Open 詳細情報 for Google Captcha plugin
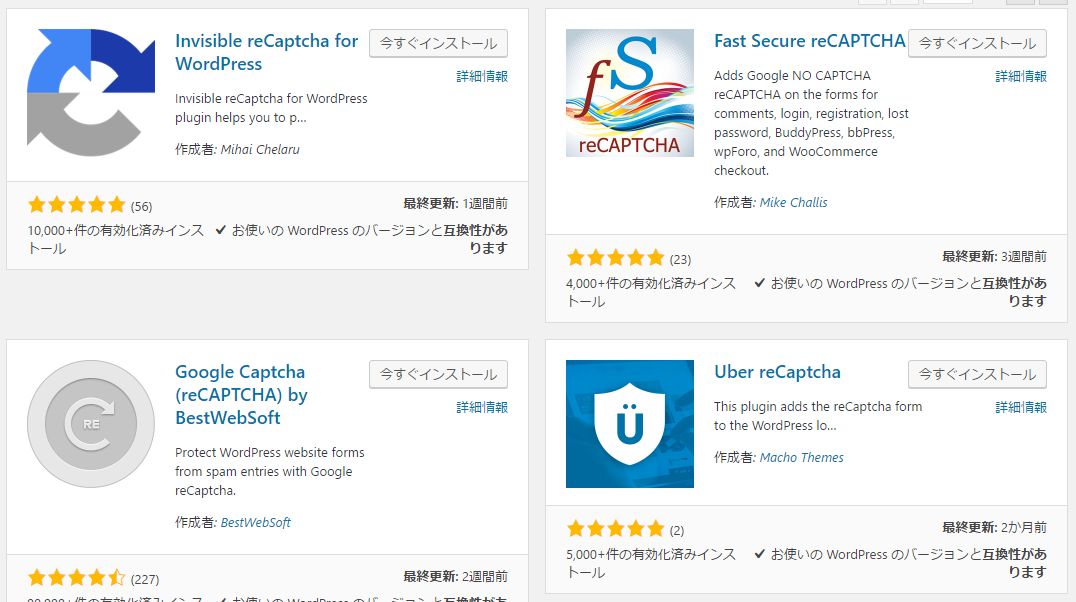The image size is (1076, 602). point(482,407)
